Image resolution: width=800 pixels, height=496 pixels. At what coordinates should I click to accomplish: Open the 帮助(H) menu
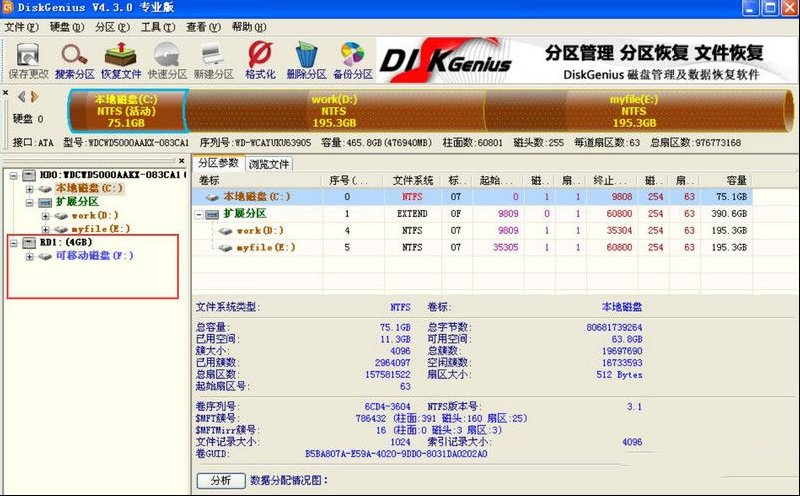coord(249,27)
